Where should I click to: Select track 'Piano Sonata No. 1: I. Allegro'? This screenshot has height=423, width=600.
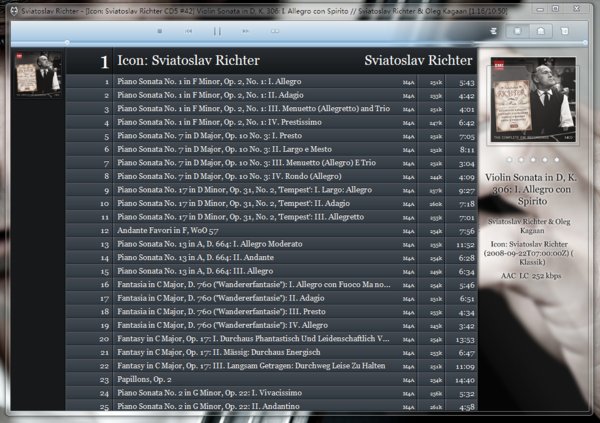click(x=271, y=82)
